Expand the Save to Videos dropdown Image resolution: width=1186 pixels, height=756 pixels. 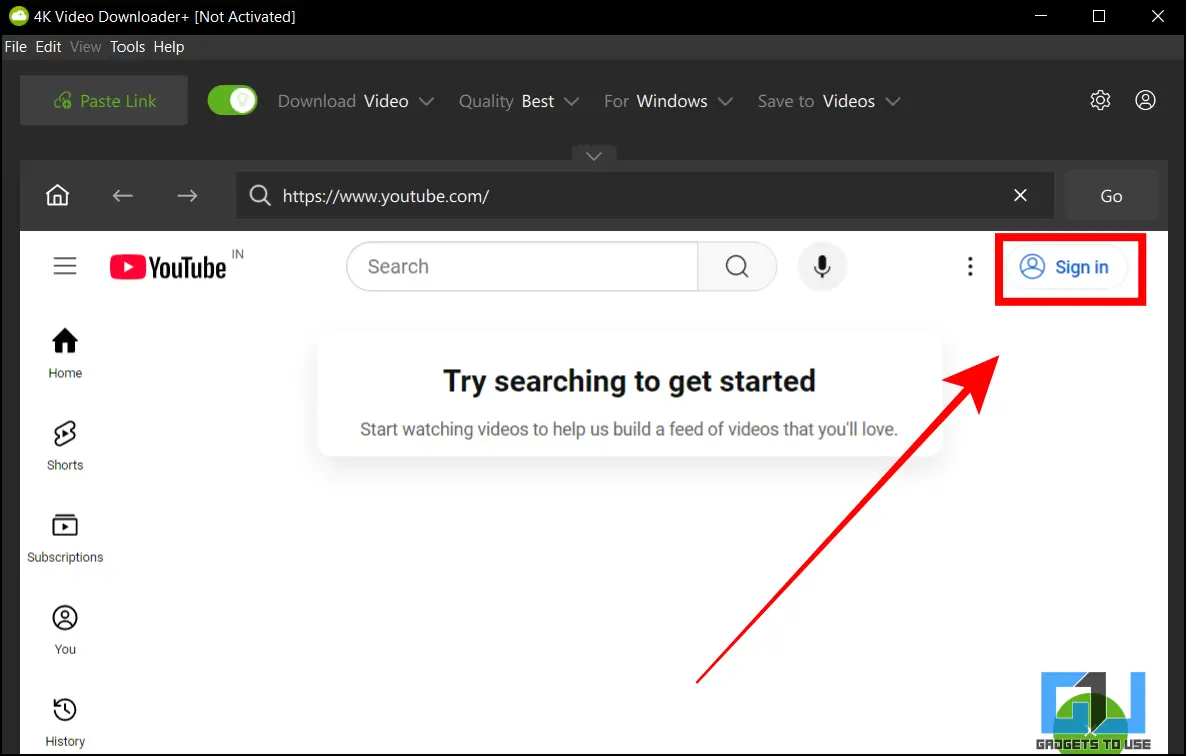coord(829,101)
